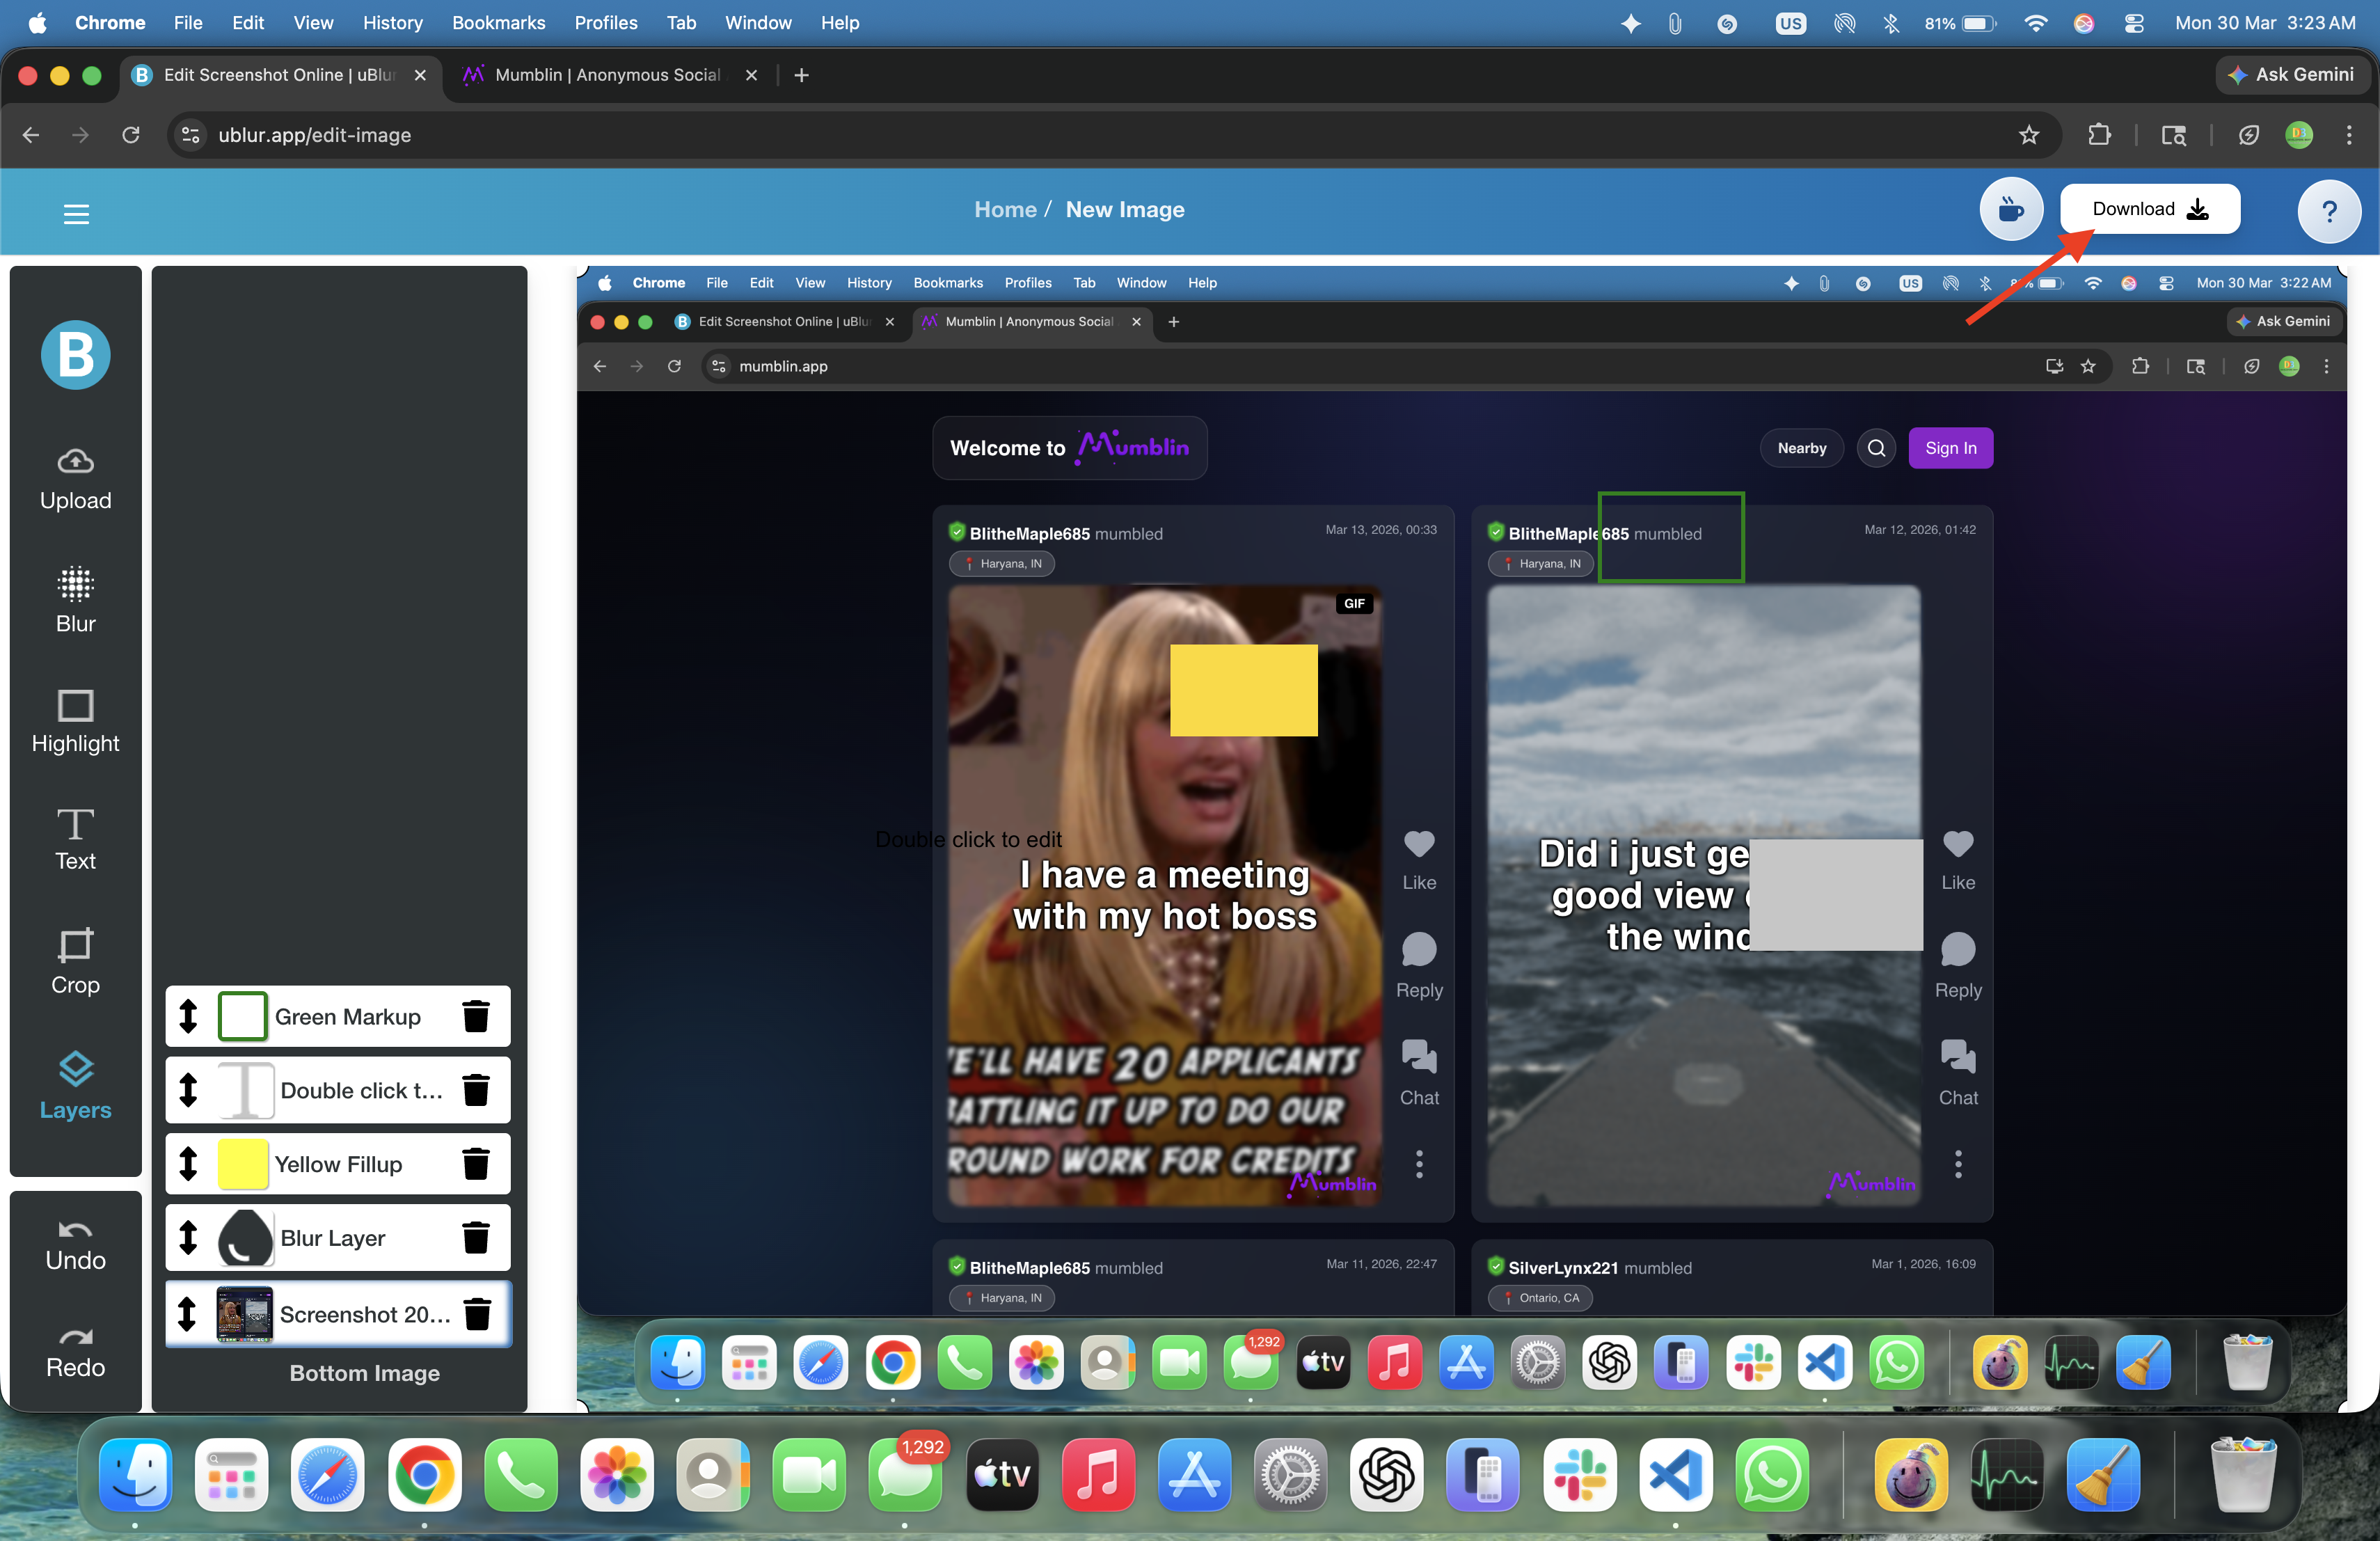Delete the Screenshot layer
This screenshot has width=2380, height=1541.
478,1314
